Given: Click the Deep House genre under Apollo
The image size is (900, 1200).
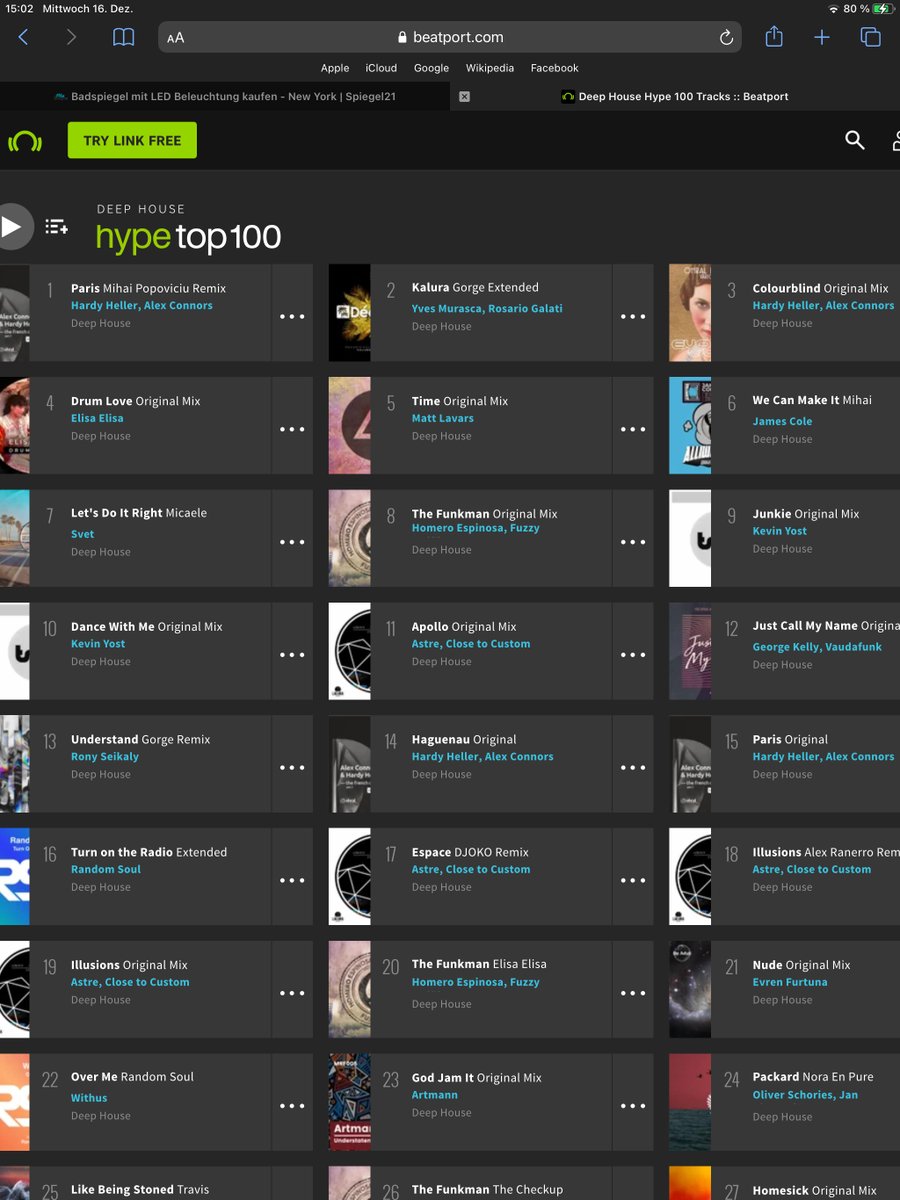Looking at the screenshot, I should tap(442, 662).
